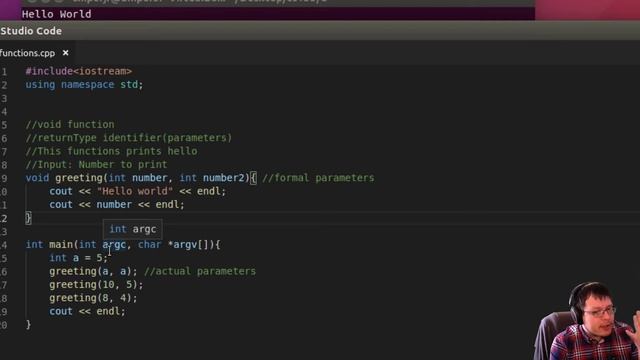This screenshot has height=360, width=640.
Task: Click the 'greeting' function name in definition
Action: pos(79,178)
